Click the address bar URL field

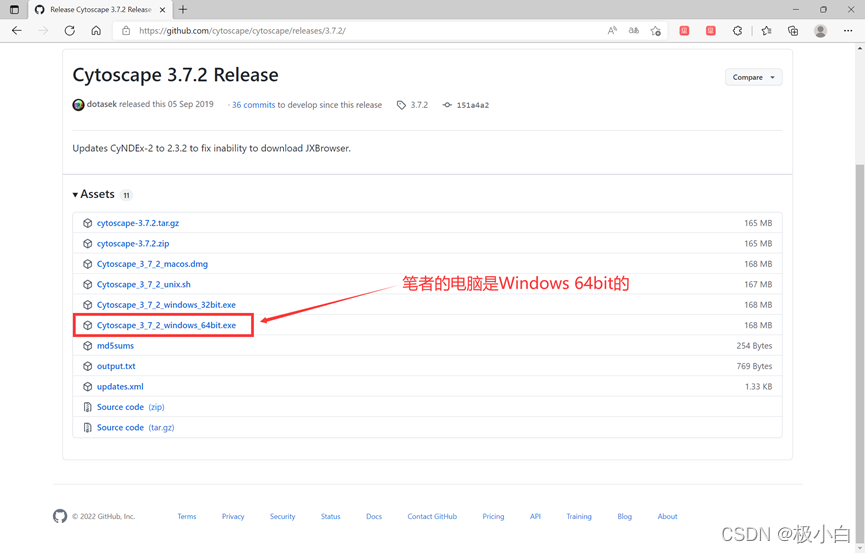click(x=364, y=31)
